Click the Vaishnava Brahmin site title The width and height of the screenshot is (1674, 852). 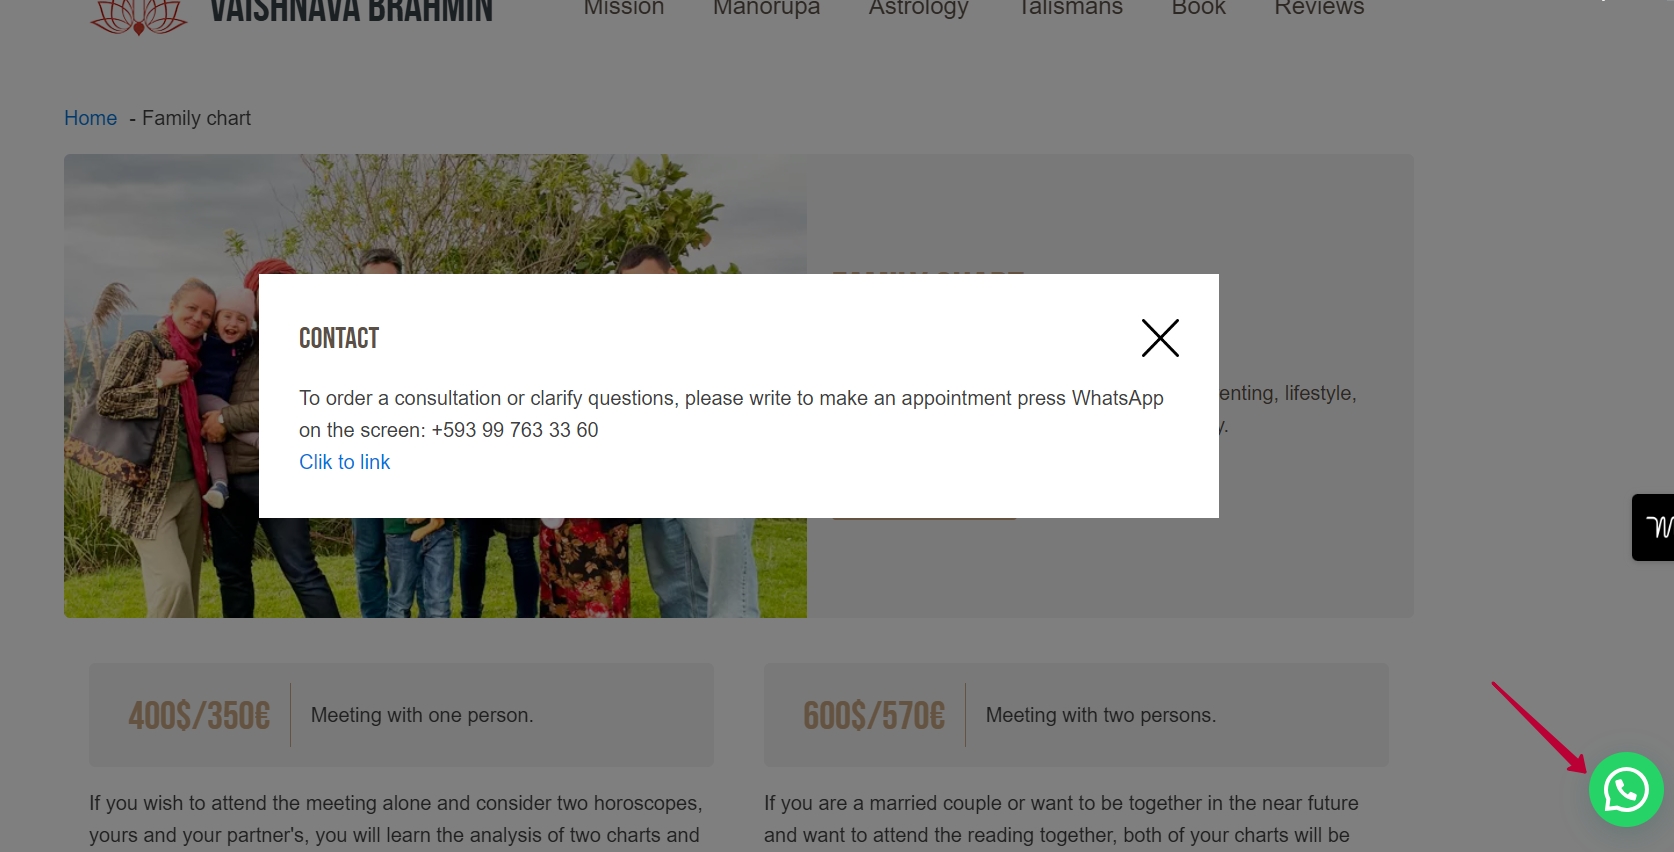(x=351, y=11)
